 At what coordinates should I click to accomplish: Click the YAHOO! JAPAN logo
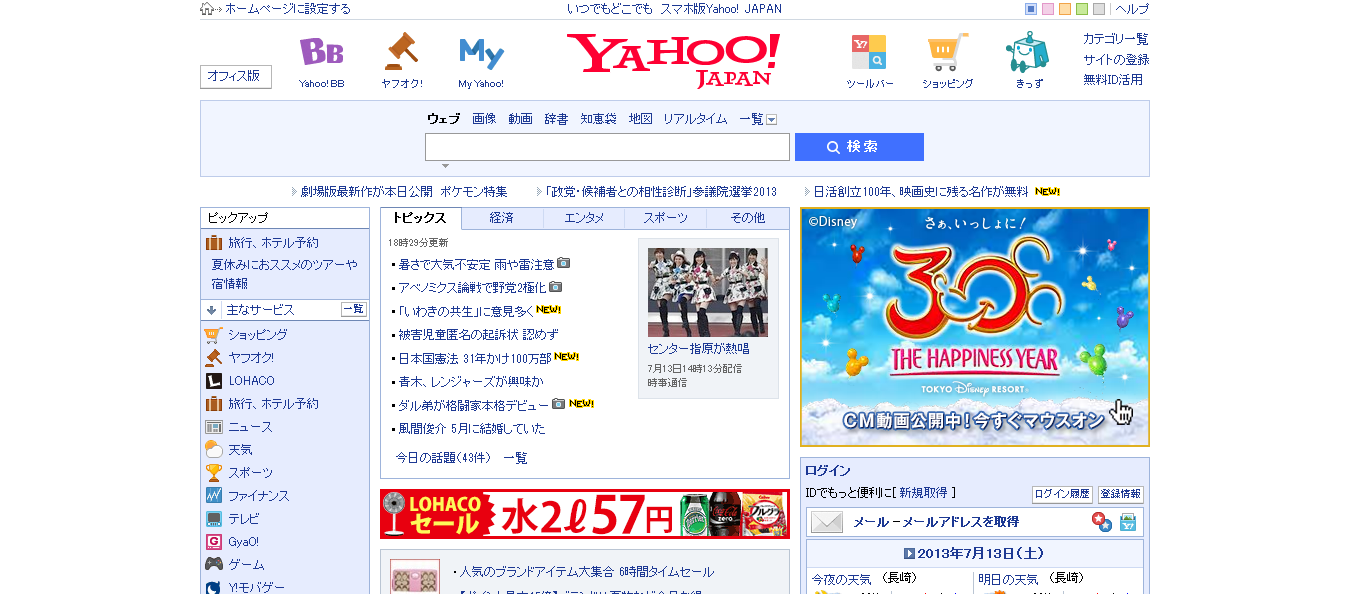(673, 60)
